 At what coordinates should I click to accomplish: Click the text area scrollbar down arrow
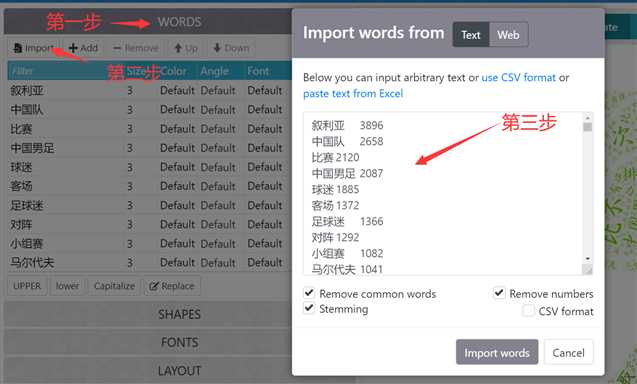coord(587,259)
